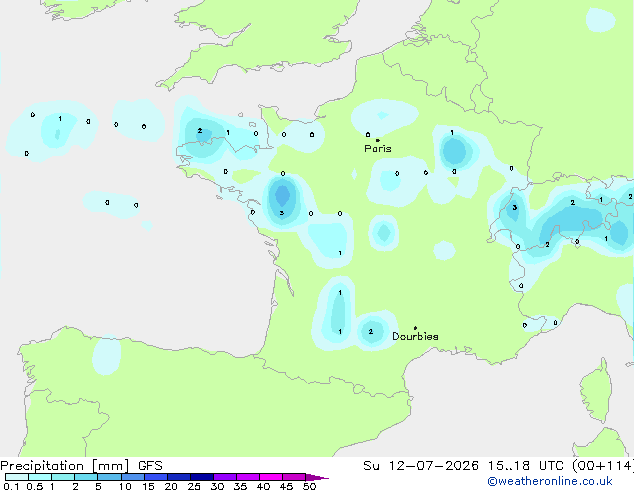The height and width of the screenshot is (490, 634).
Task: Pick the 5–10 mm legend swatch
Action: pyautogui.click(x=109, y=477)
